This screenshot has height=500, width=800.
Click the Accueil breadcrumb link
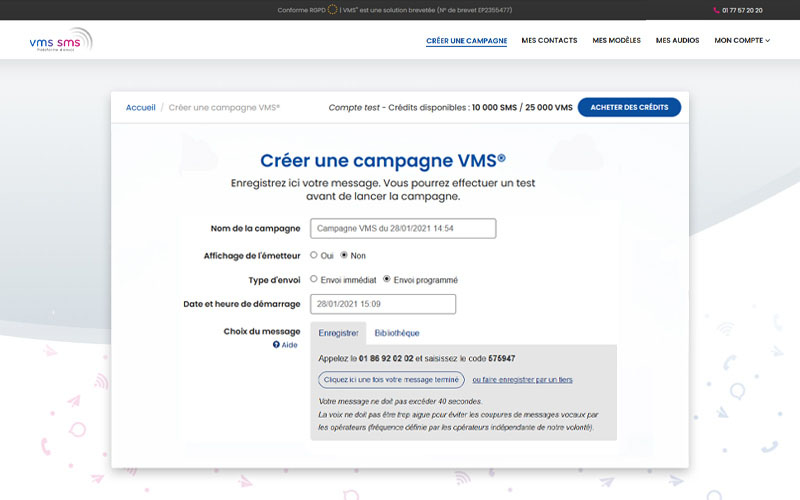(140, 108)
